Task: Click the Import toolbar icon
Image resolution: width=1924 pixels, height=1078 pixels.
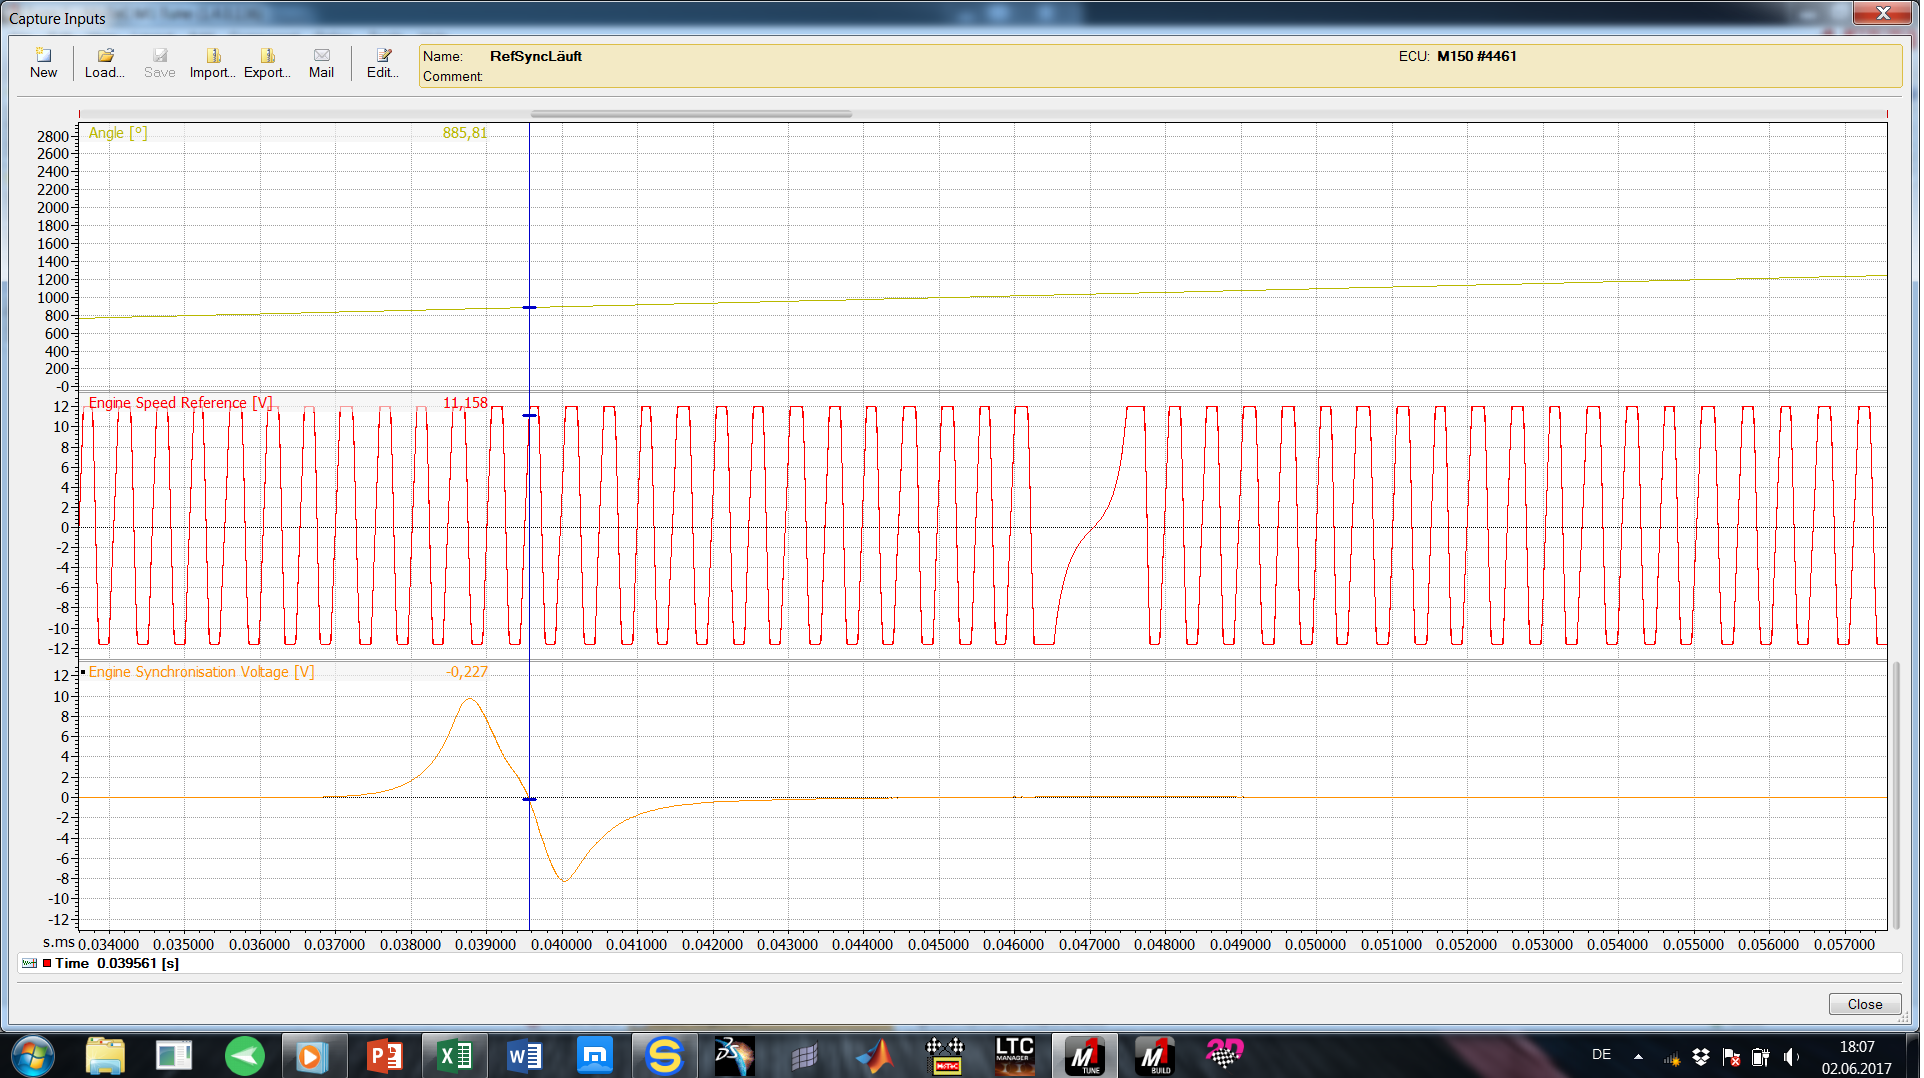Action: click(212, 63)
